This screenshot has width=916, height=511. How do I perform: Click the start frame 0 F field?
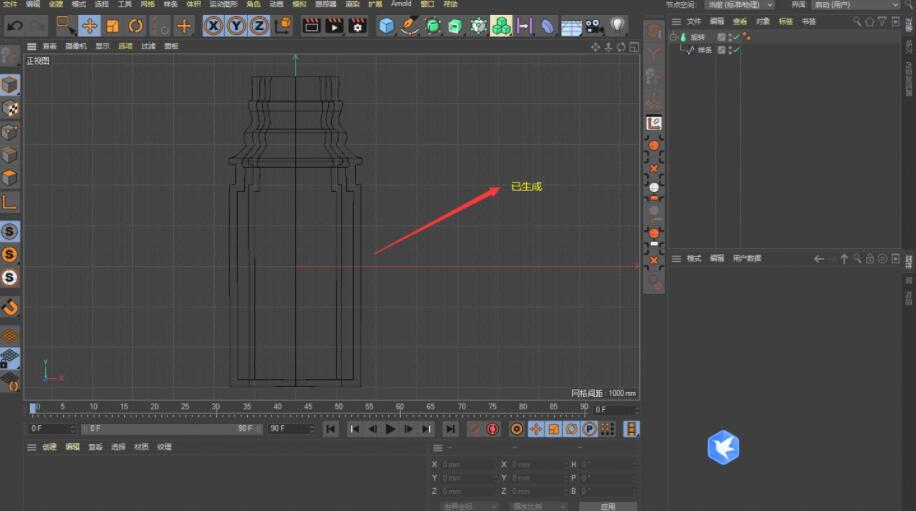pyautogui.click(x=52, y=429)
